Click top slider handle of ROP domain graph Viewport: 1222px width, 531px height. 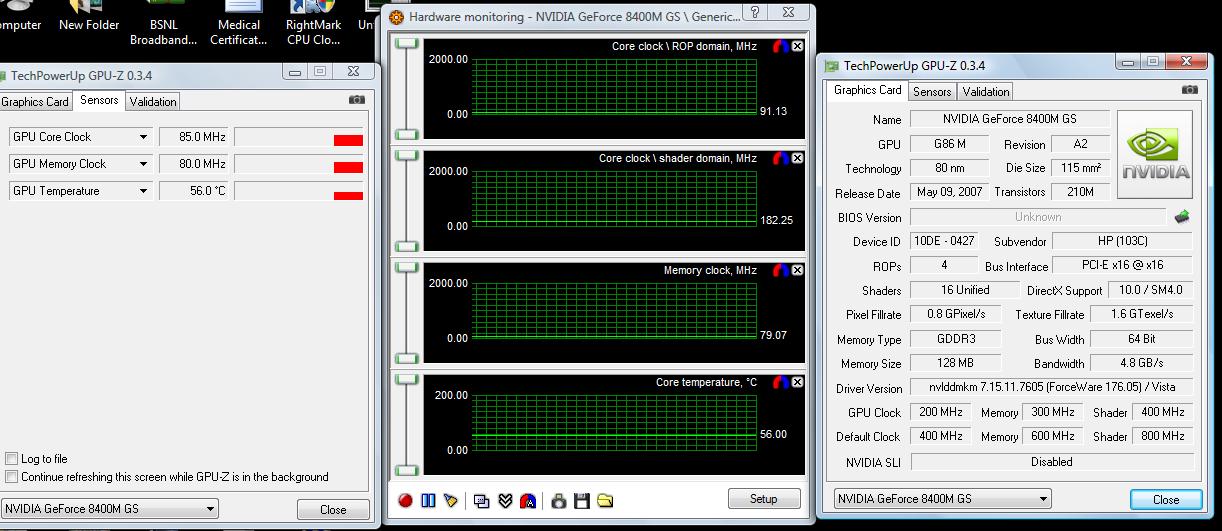[x=406, y=44]
